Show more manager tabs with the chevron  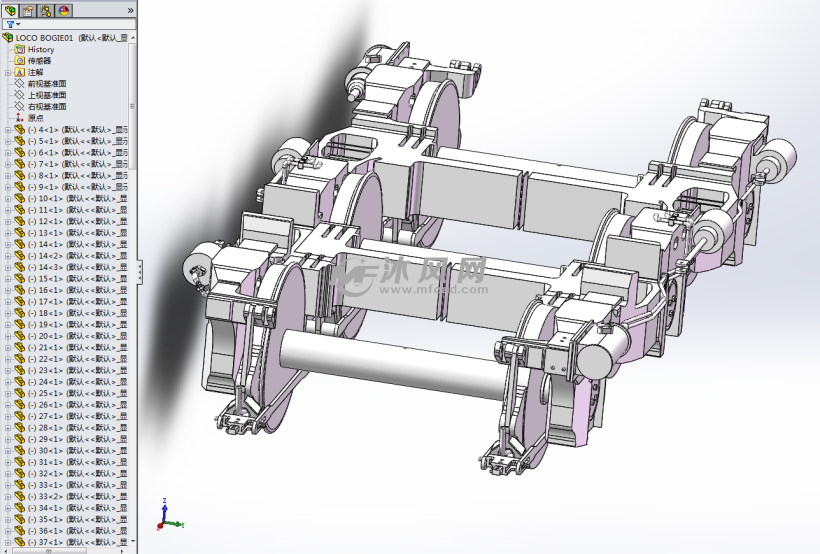point(130,10)
